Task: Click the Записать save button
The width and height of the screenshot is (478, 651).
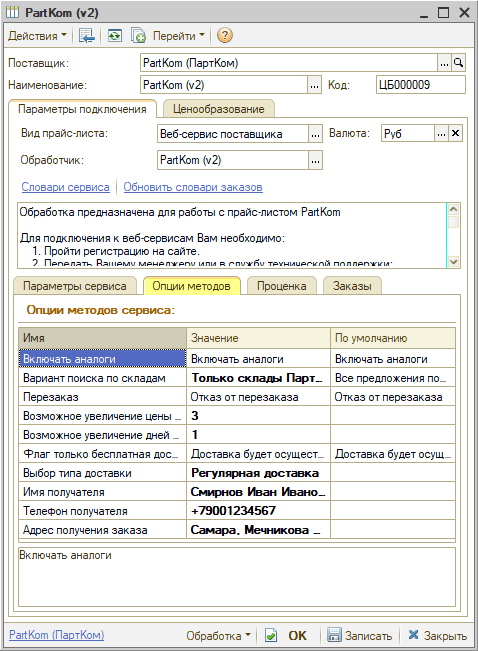Action: pyautogui.click(x=360, y=636)
